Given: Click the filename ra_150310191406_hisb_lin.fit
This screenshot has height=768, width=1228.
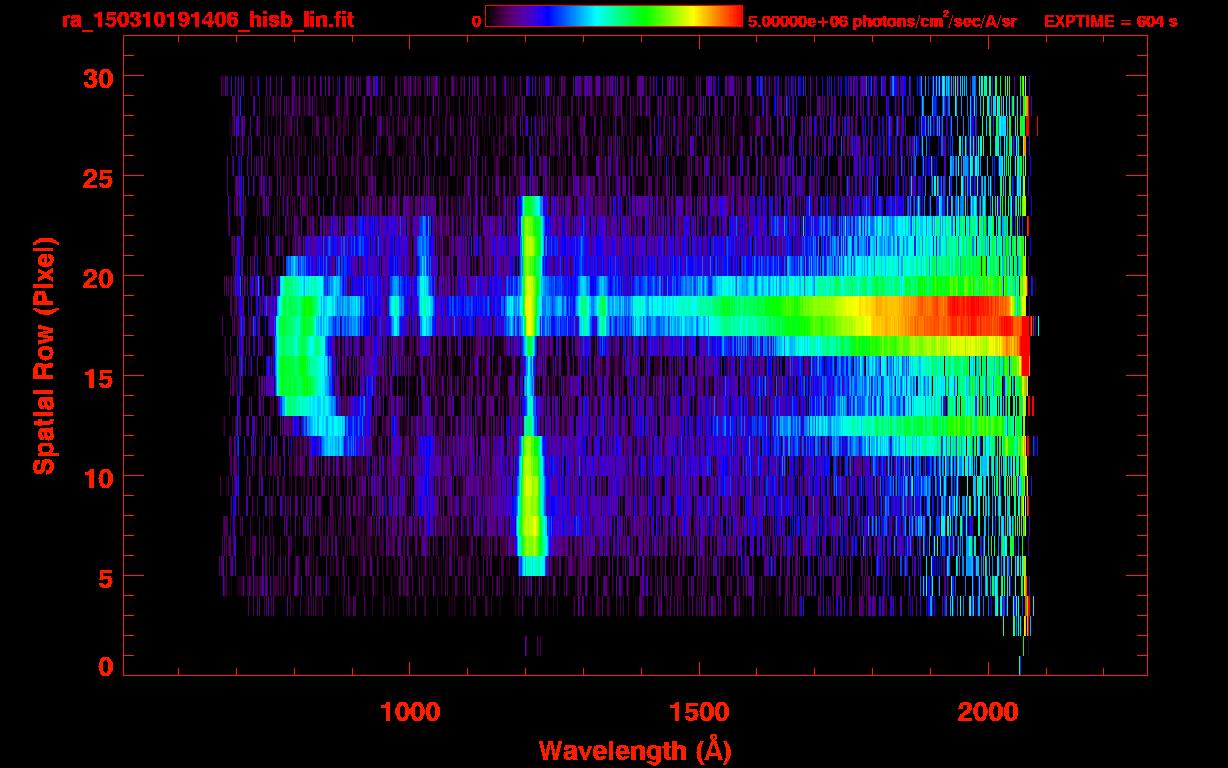Looking at the screenshot, I should point(207,20).
